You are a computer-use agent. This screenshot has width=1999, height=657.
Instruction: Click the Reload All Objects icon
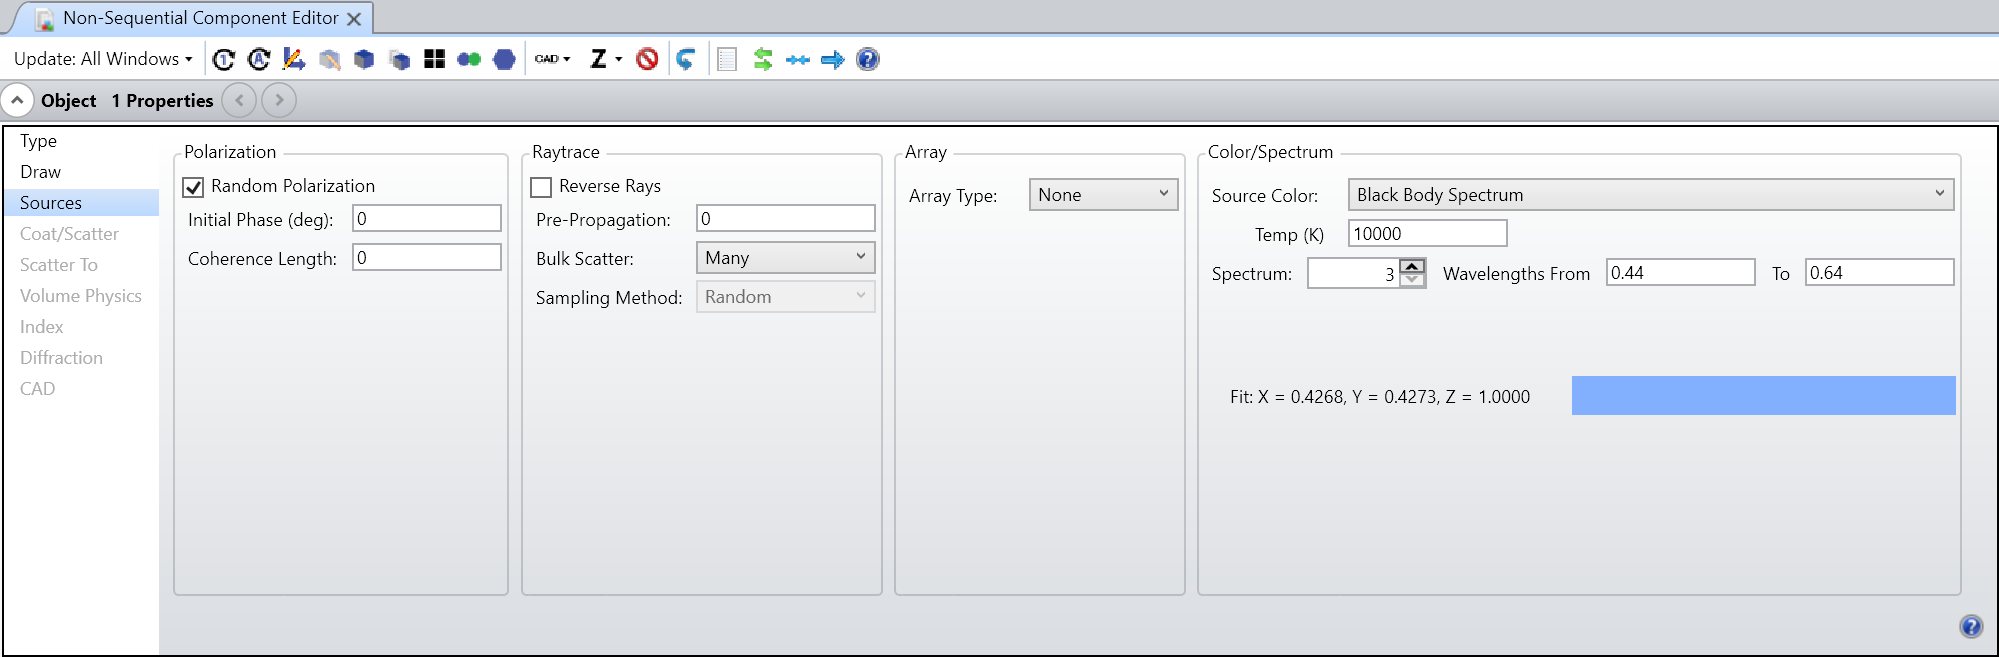coord(259,60)
